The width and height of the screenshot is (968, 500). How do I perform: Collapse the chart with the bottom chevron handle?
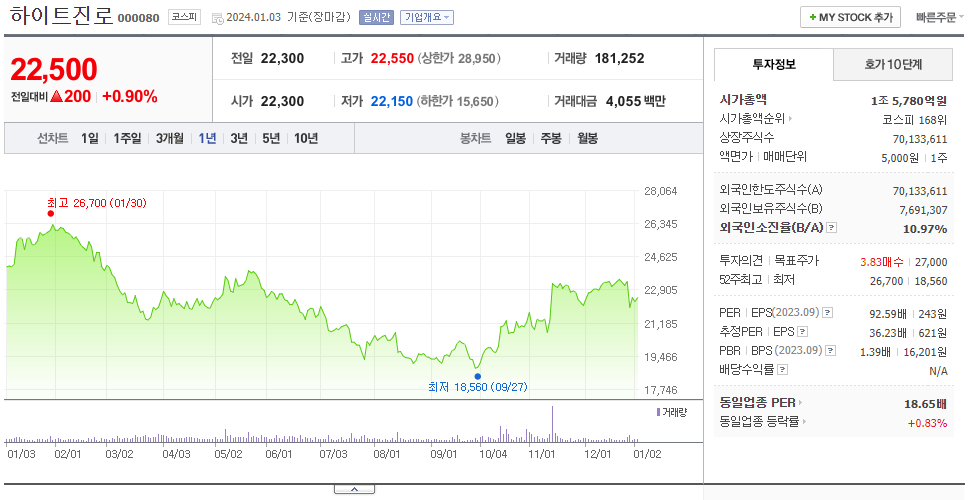(354, 490)
